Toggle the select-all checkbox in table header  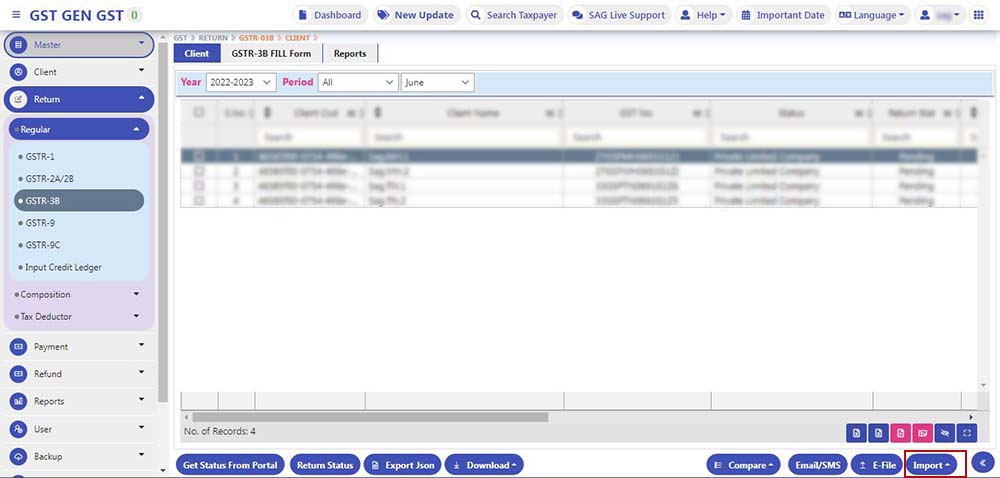199,113
